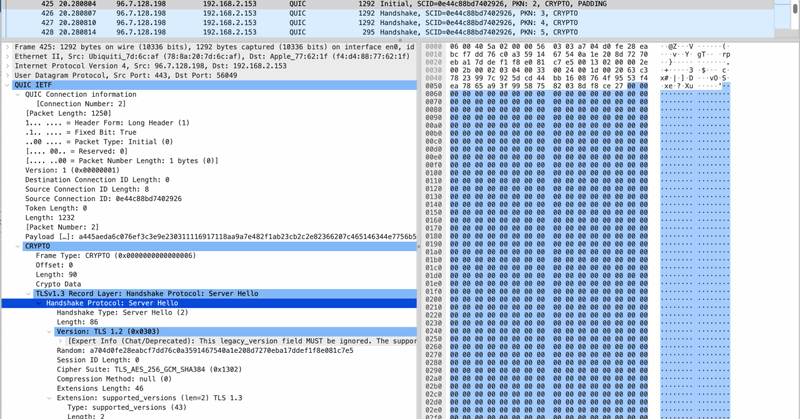Image resolution: width=800 pixels, height=419 pixels.
Task: Select Packet Number Length: 1 bytes line
Action: click(x=121, y=161)
